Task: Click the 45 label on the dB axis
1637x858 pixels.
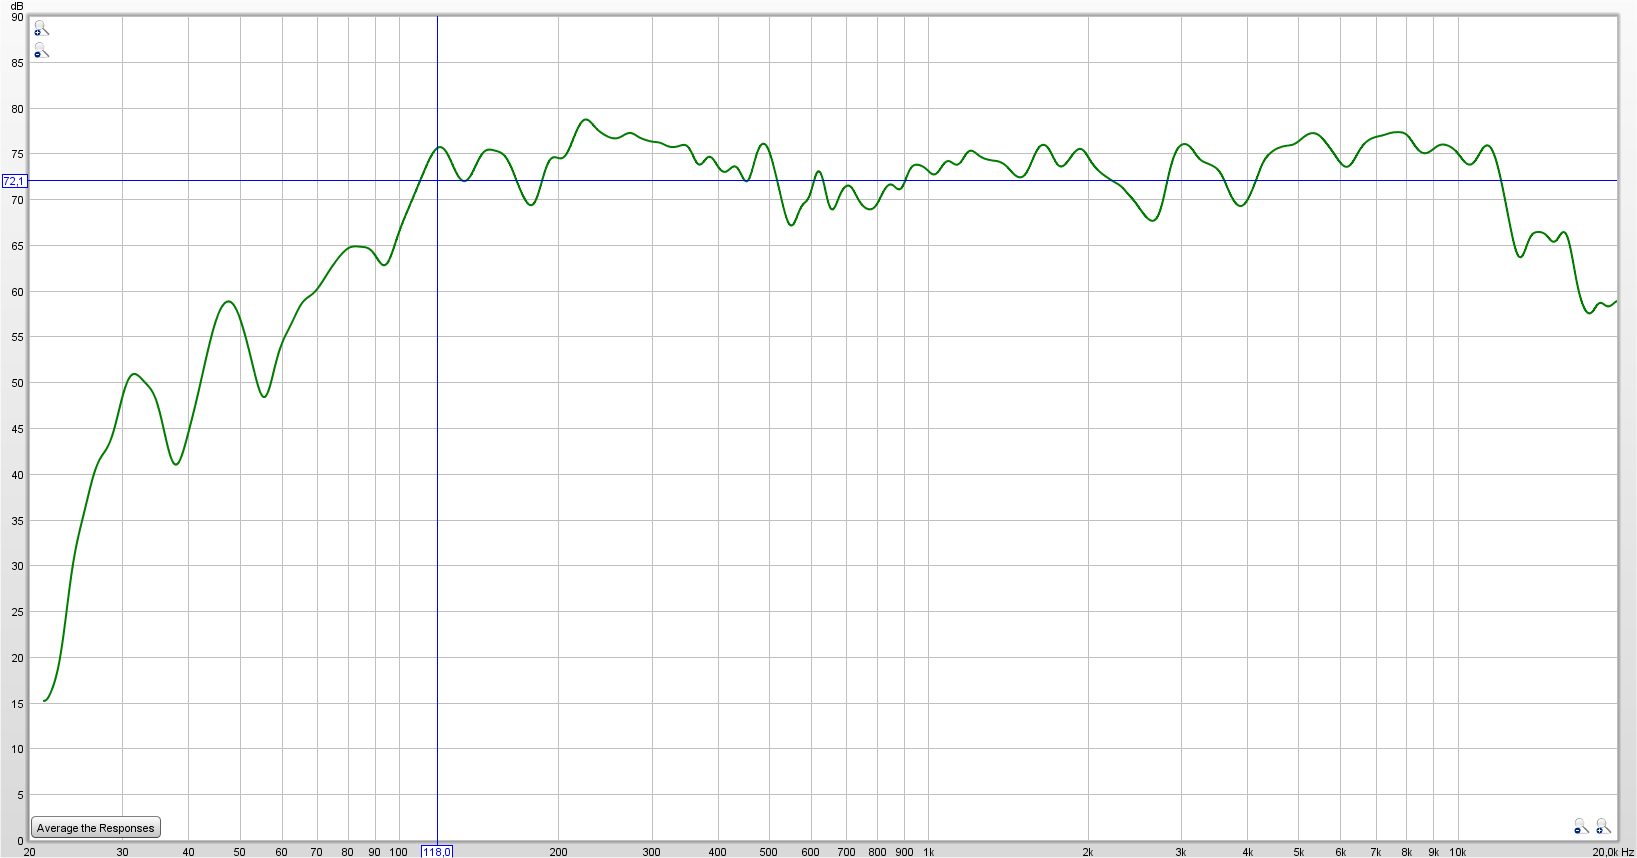Action: click(x=17, y=429)
